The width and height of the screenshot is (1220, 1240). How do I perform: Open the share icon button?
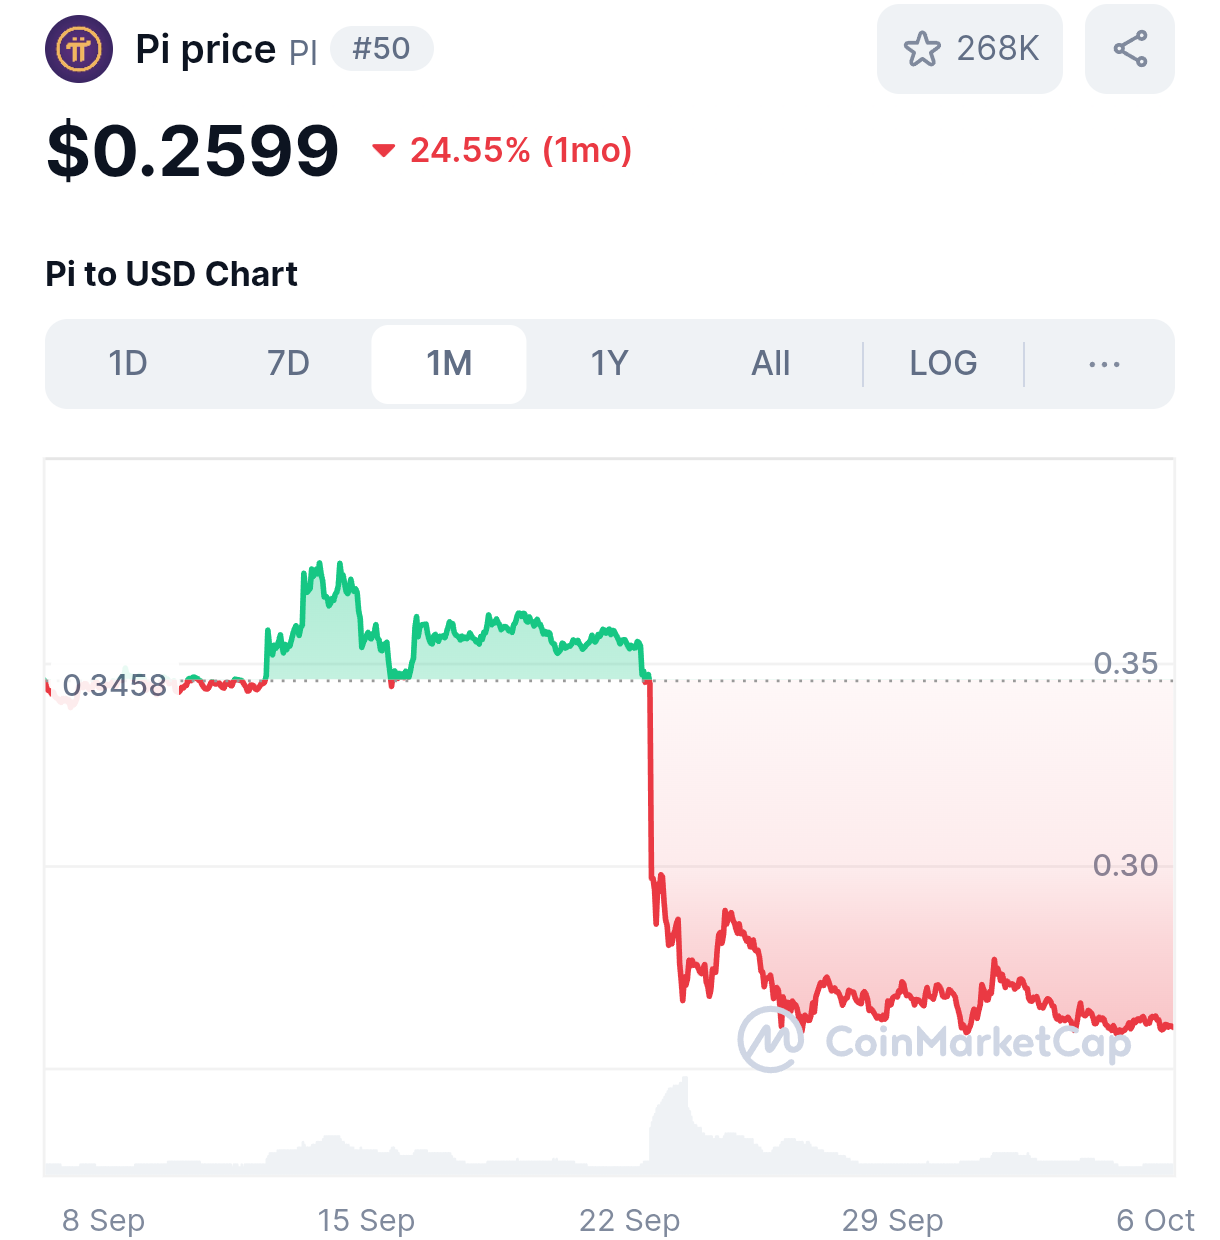click(x=1130, y=49)
